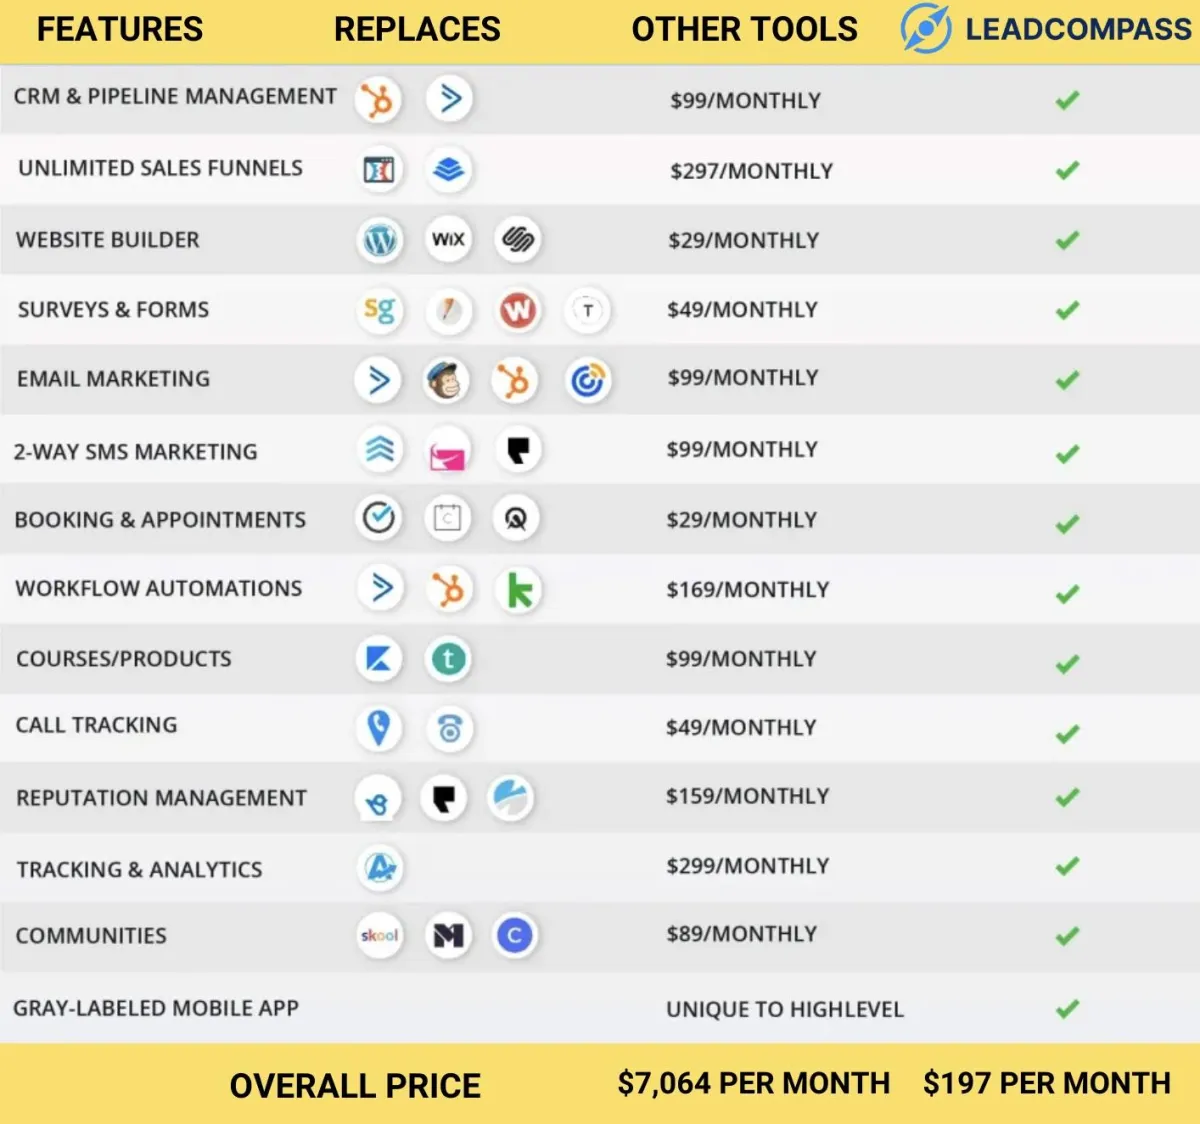The height and width of the screenshot is (1124, 1200).
Task: Click the Reputation Management feature label
Action: [x=161, y=798]
